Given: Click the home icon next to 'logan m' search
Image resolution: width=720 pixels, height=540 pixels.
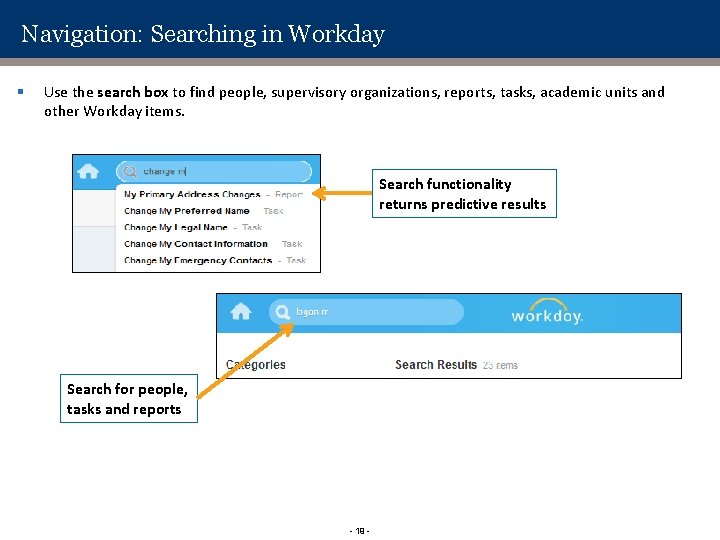Looking at the screenshot, I should [x=241, y=312].
